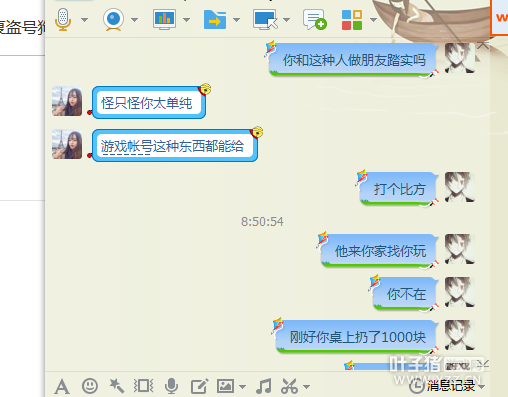Click girl avatar beside 怪只怪你太单纯

(67, 101)
